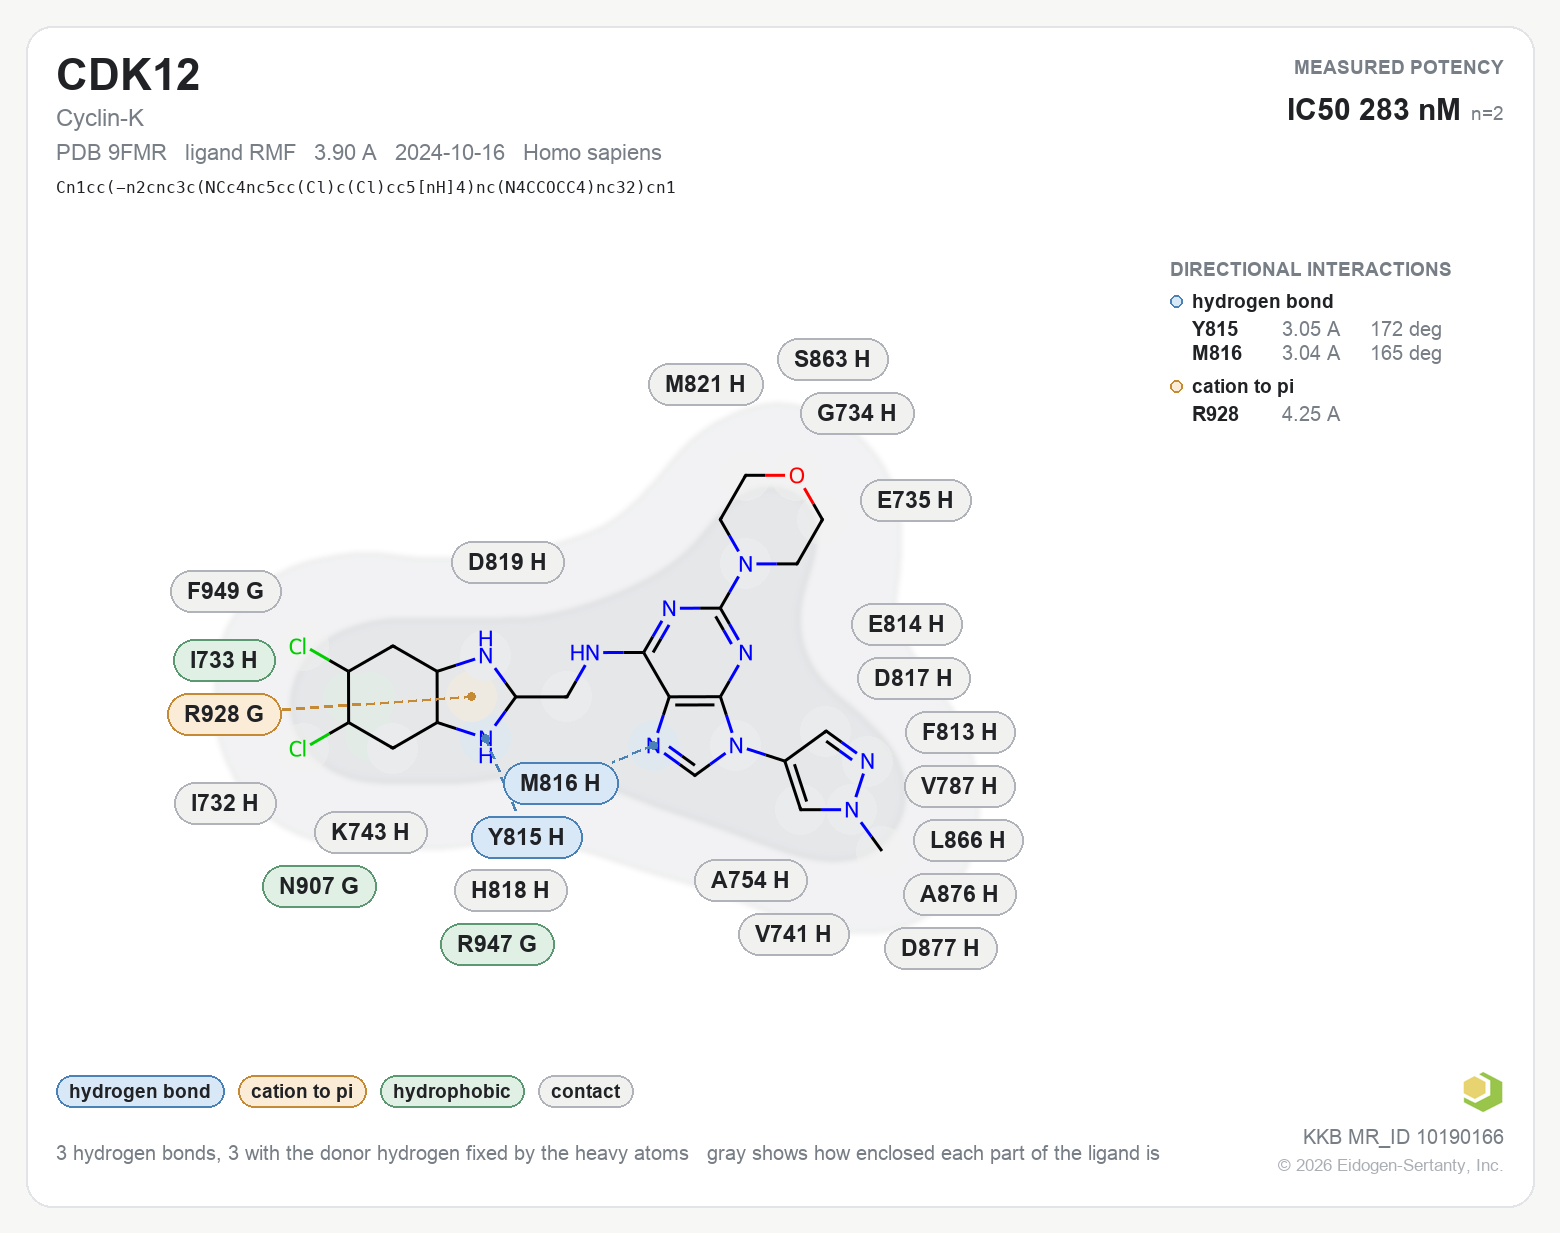Click the S863 H residue label
1560x1233 pixels.
click(x=832, y=359)
